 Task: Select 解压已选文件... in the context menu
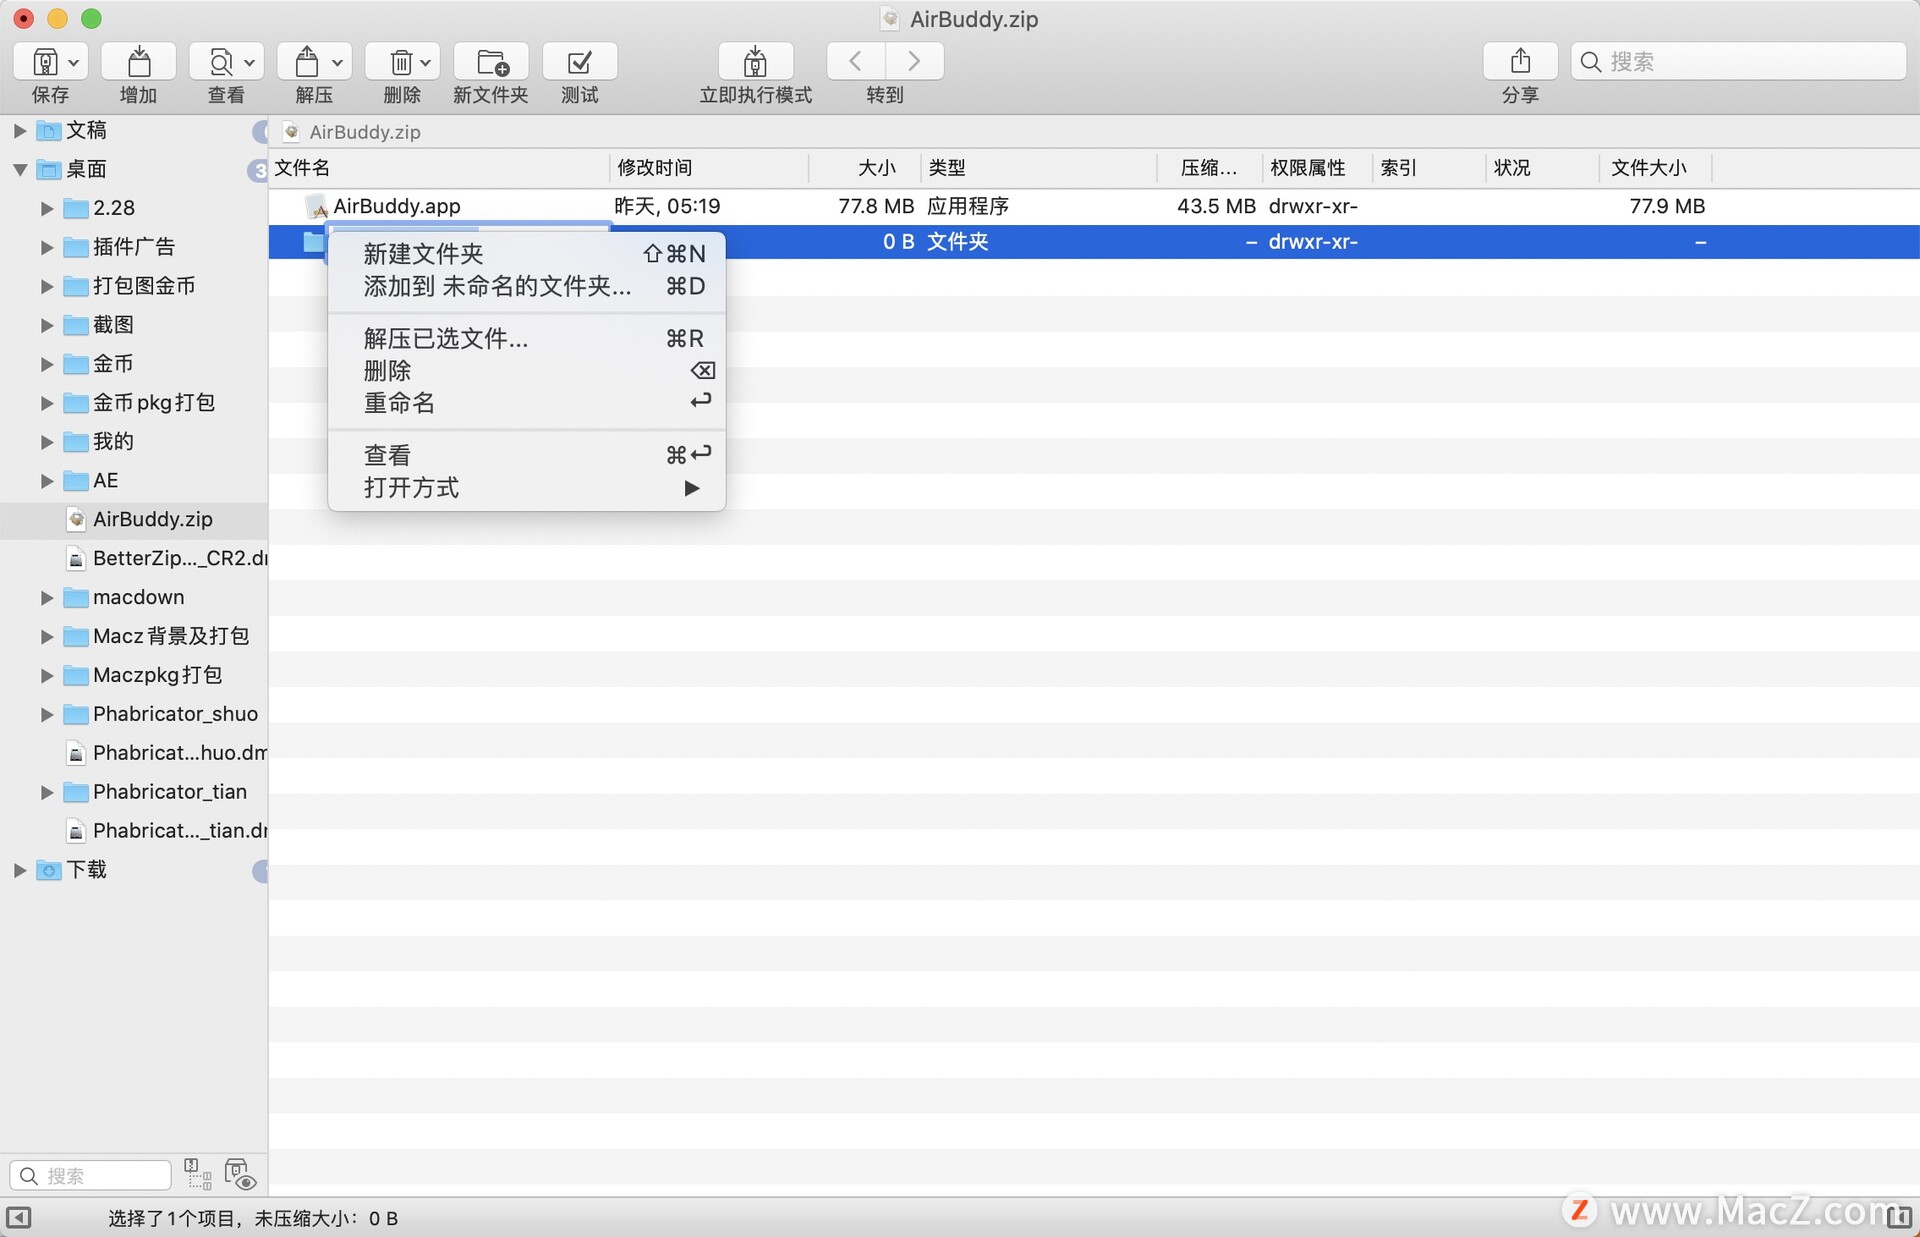445,338
